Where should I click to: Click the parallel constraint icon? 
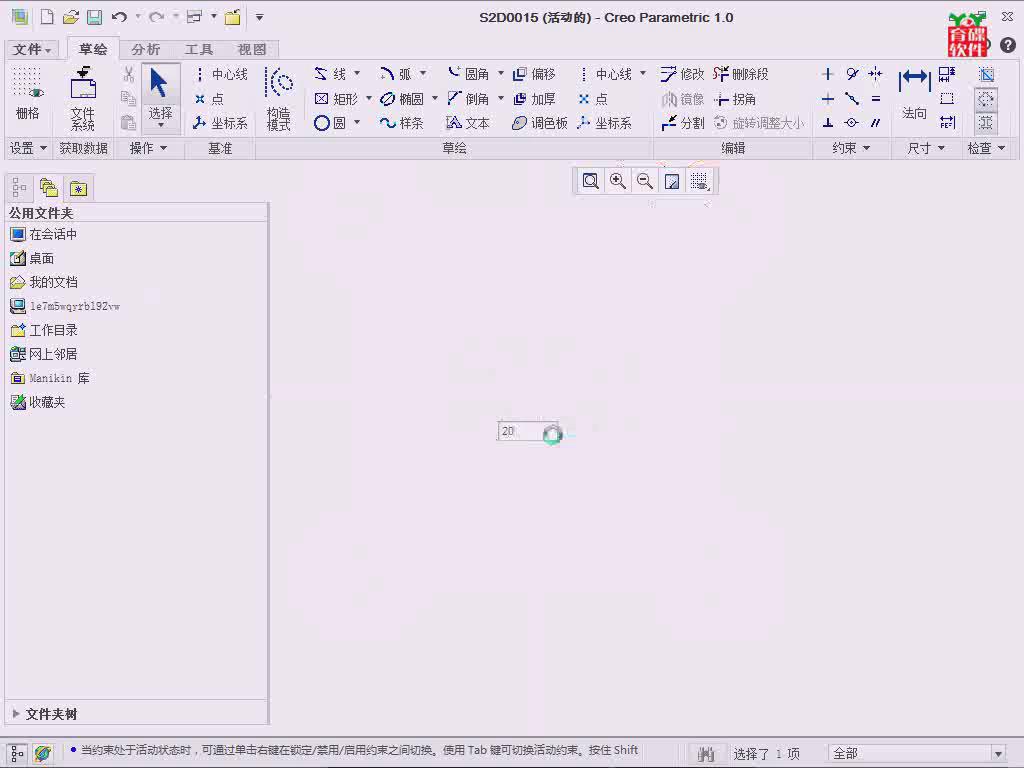pyautogui.click(x=876, y=123)
